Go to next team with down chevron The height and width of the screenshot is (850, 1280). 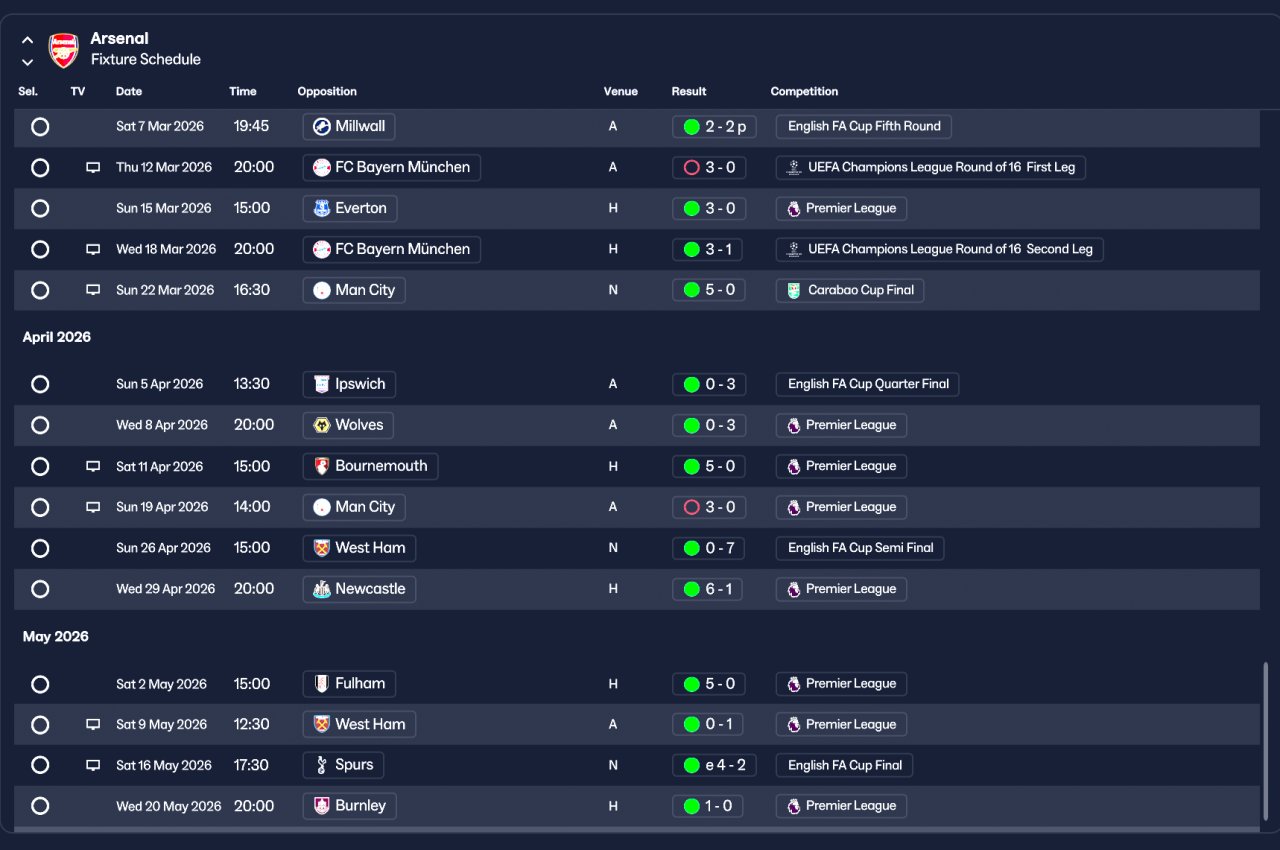[27, 62]
